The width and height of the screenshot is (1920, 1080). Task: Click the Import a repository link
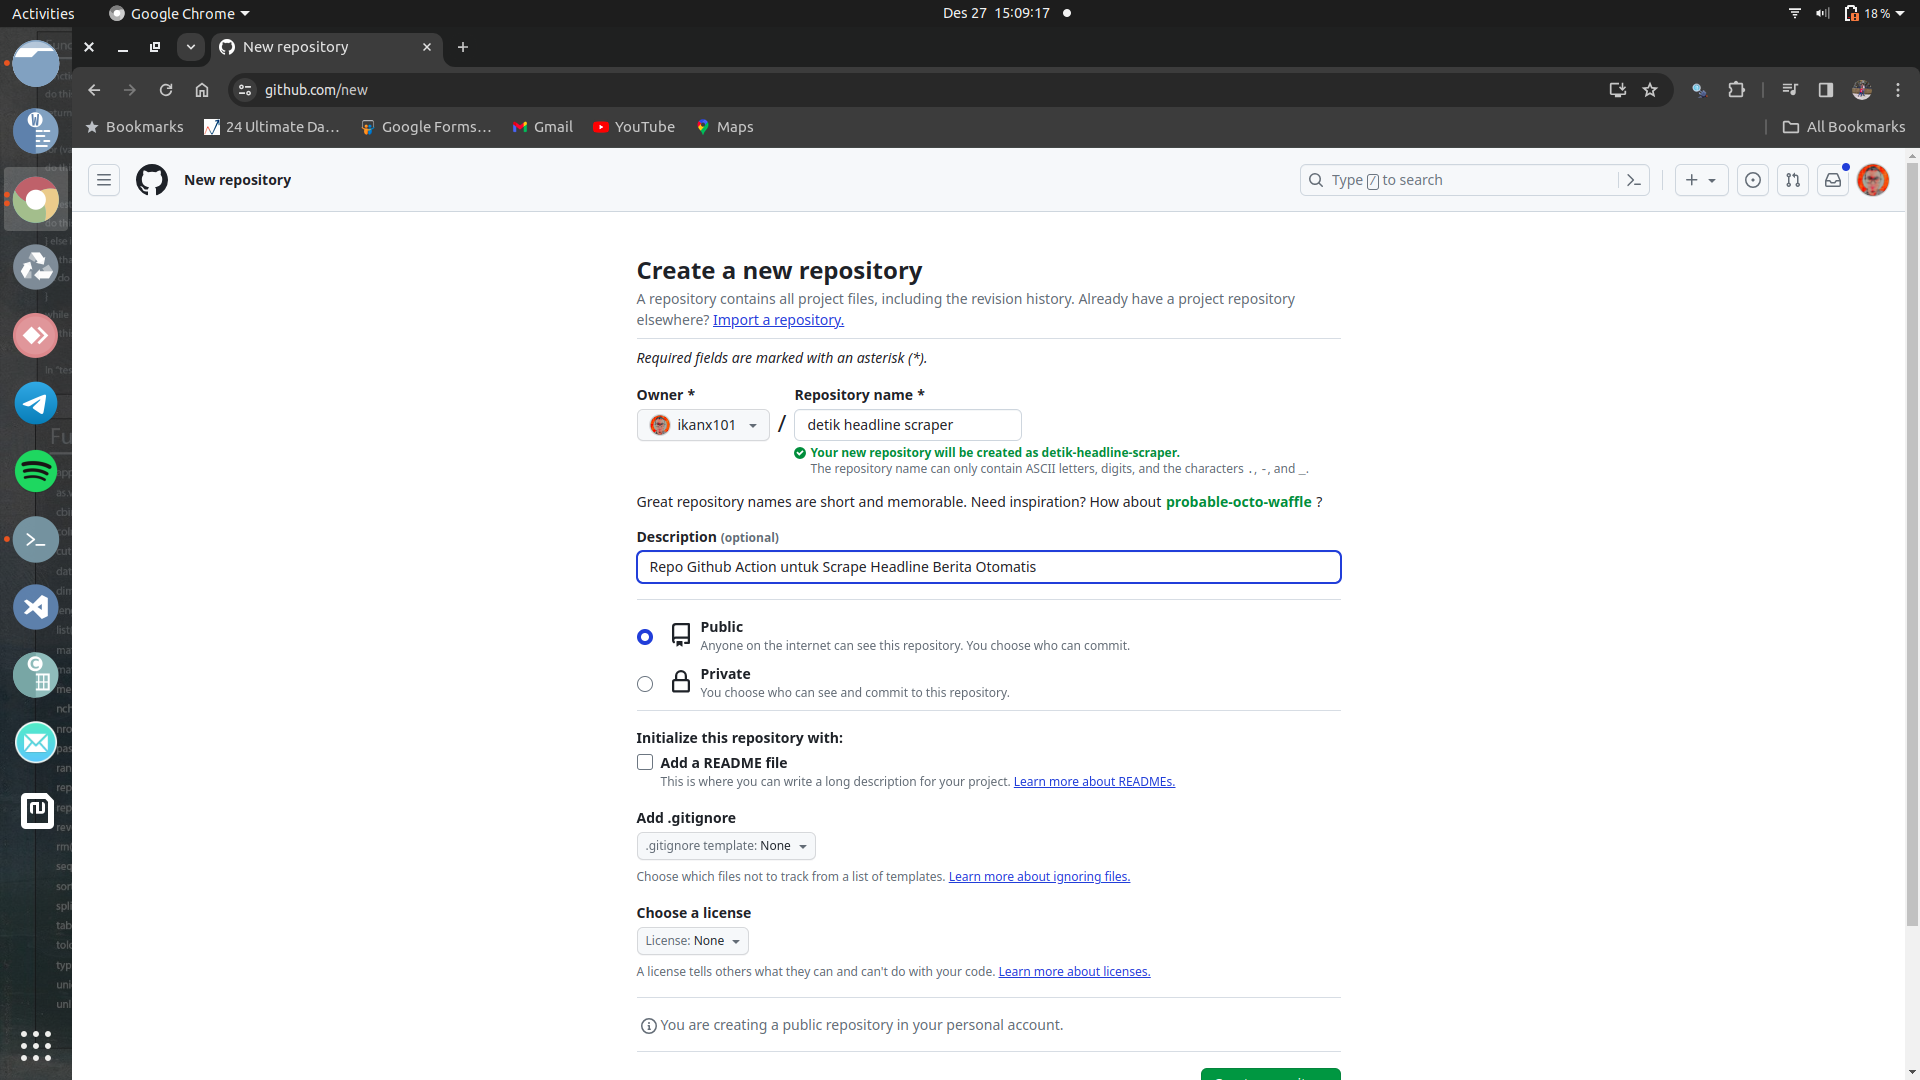click(x=778, y=320)
